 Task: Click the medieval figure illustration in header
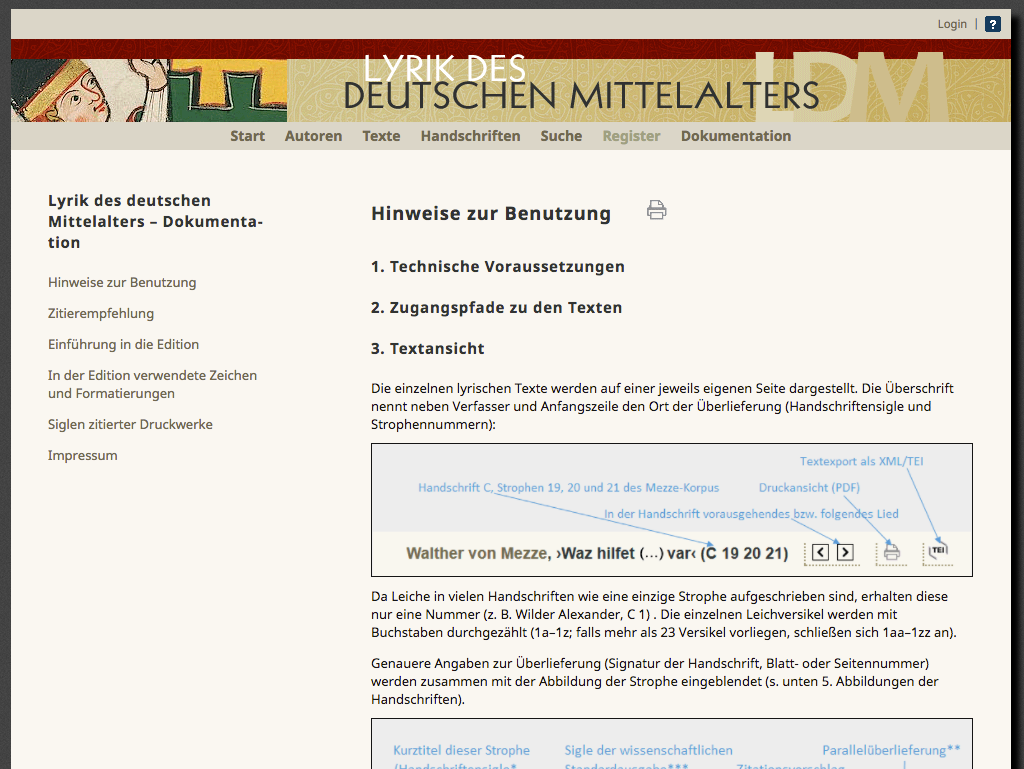click(x=149, y=90)
